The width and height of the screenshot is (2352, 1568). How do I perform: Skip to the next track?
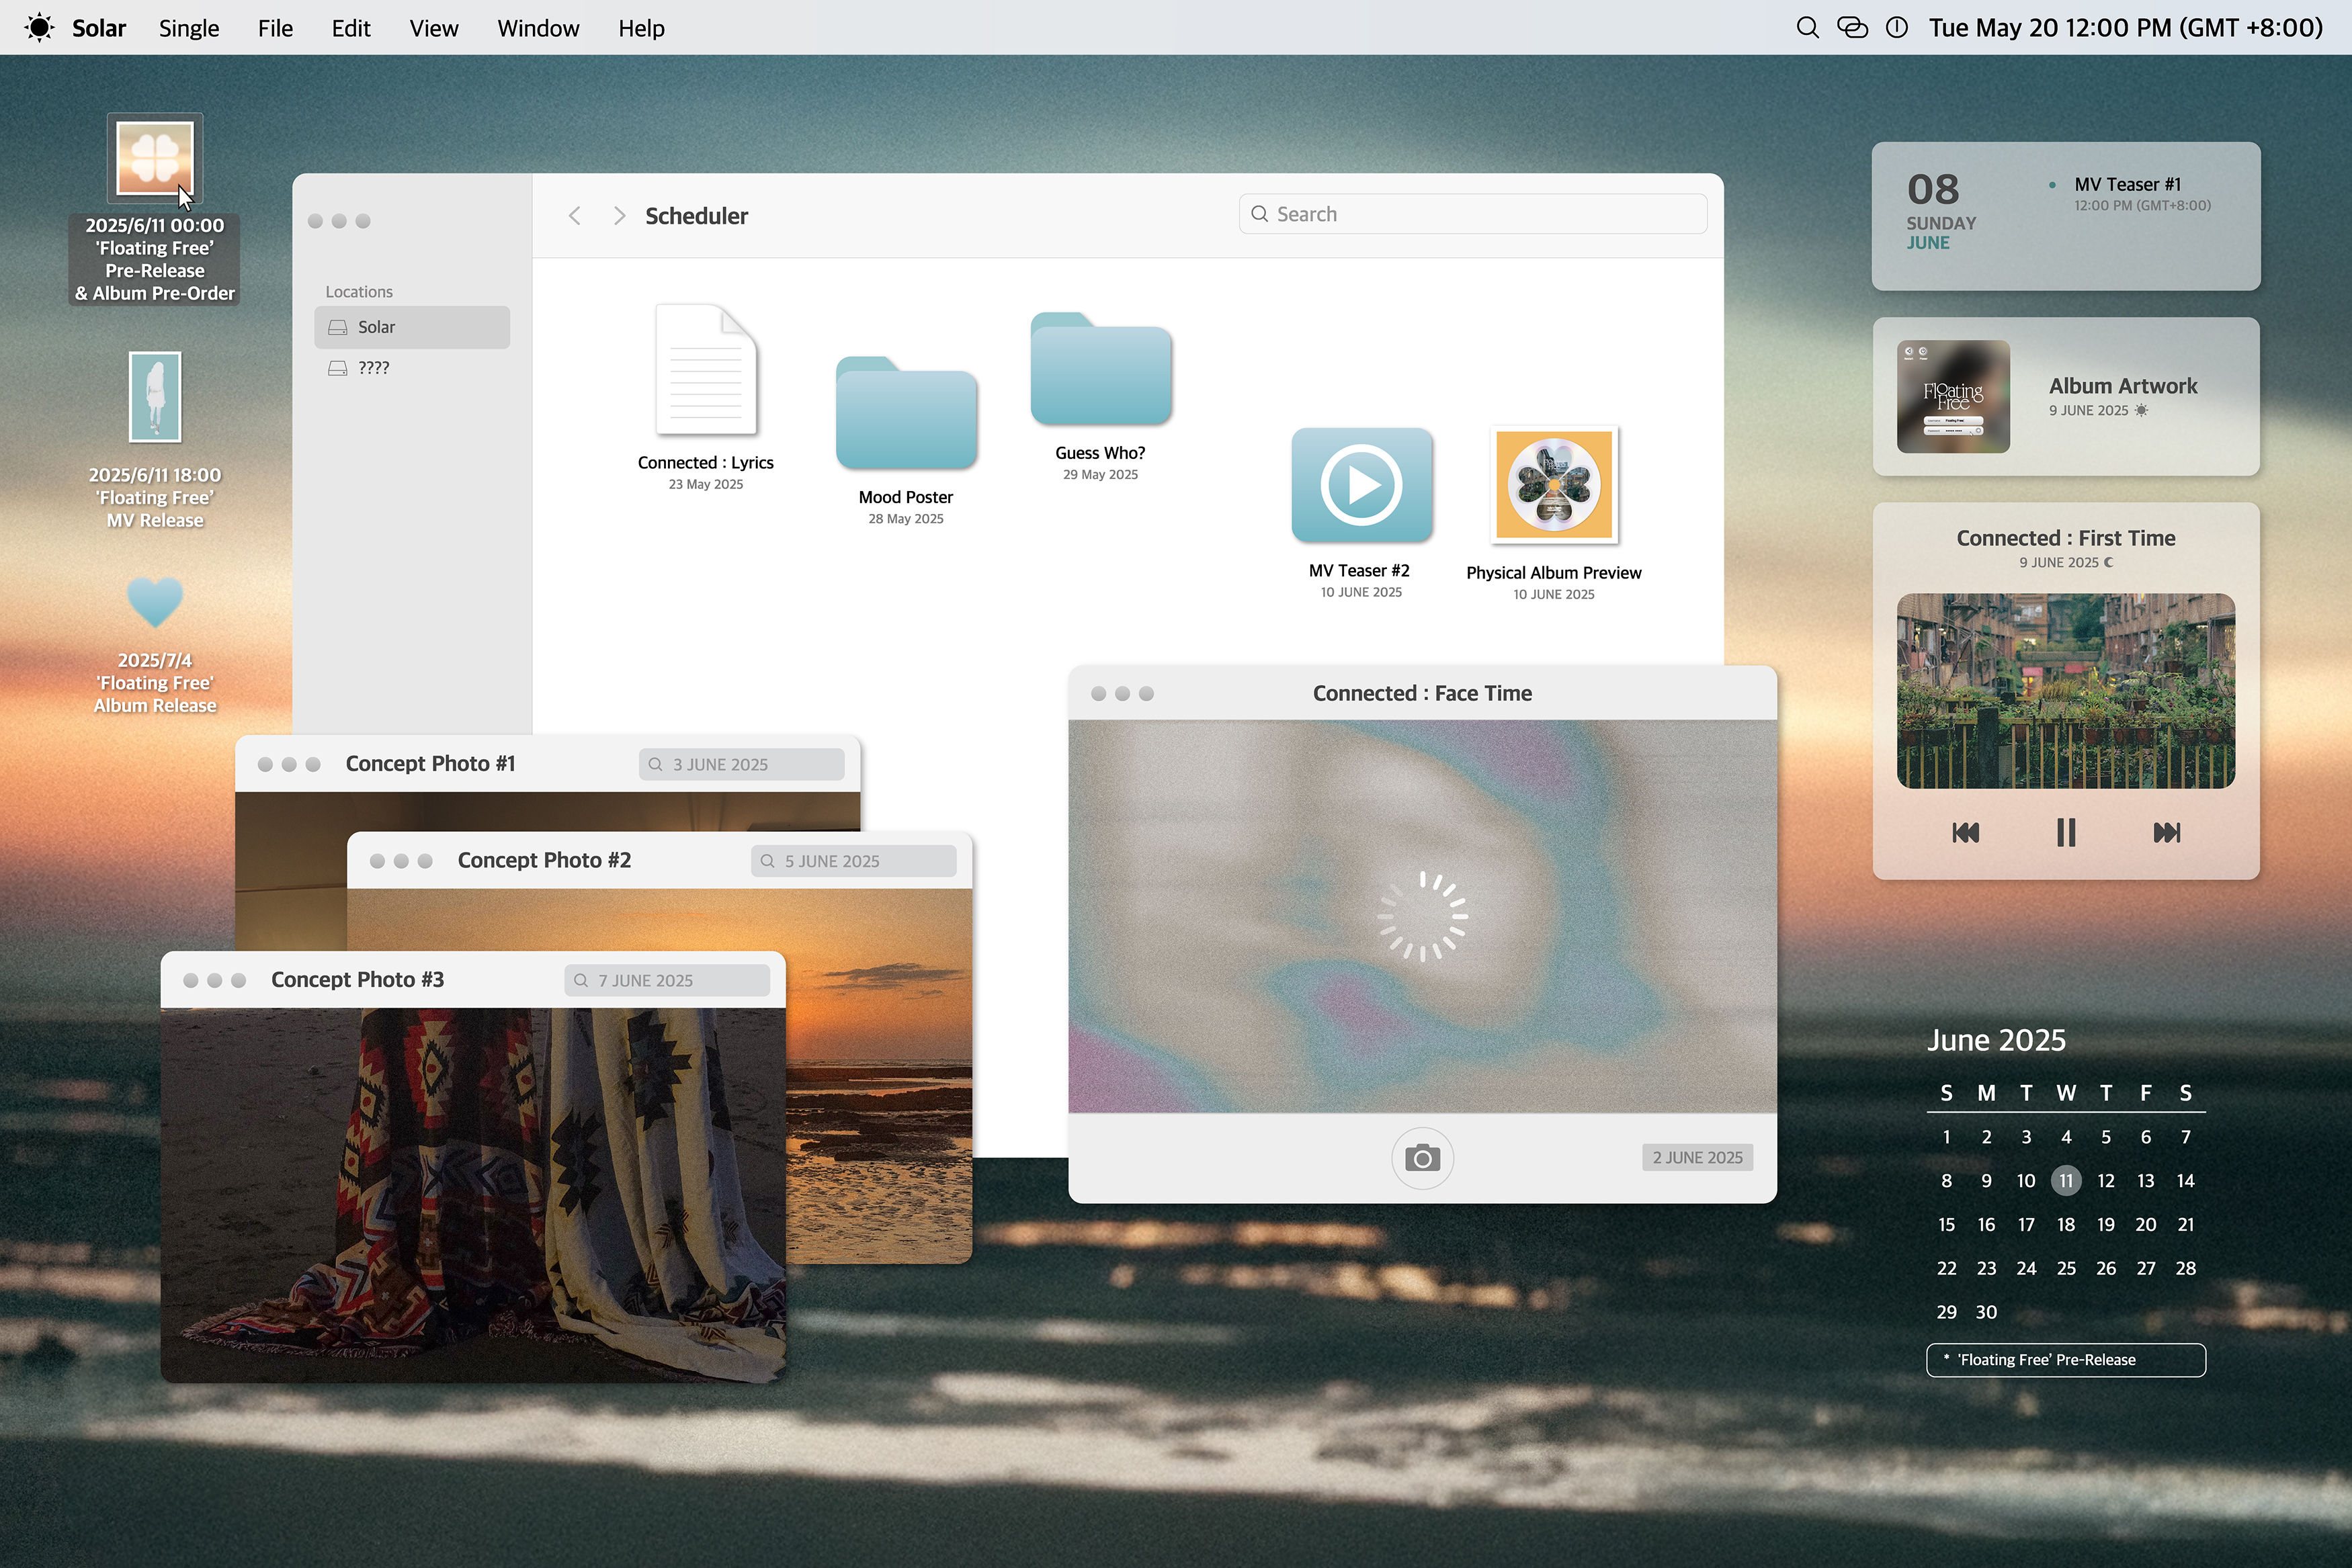(x=2166, y=833)
